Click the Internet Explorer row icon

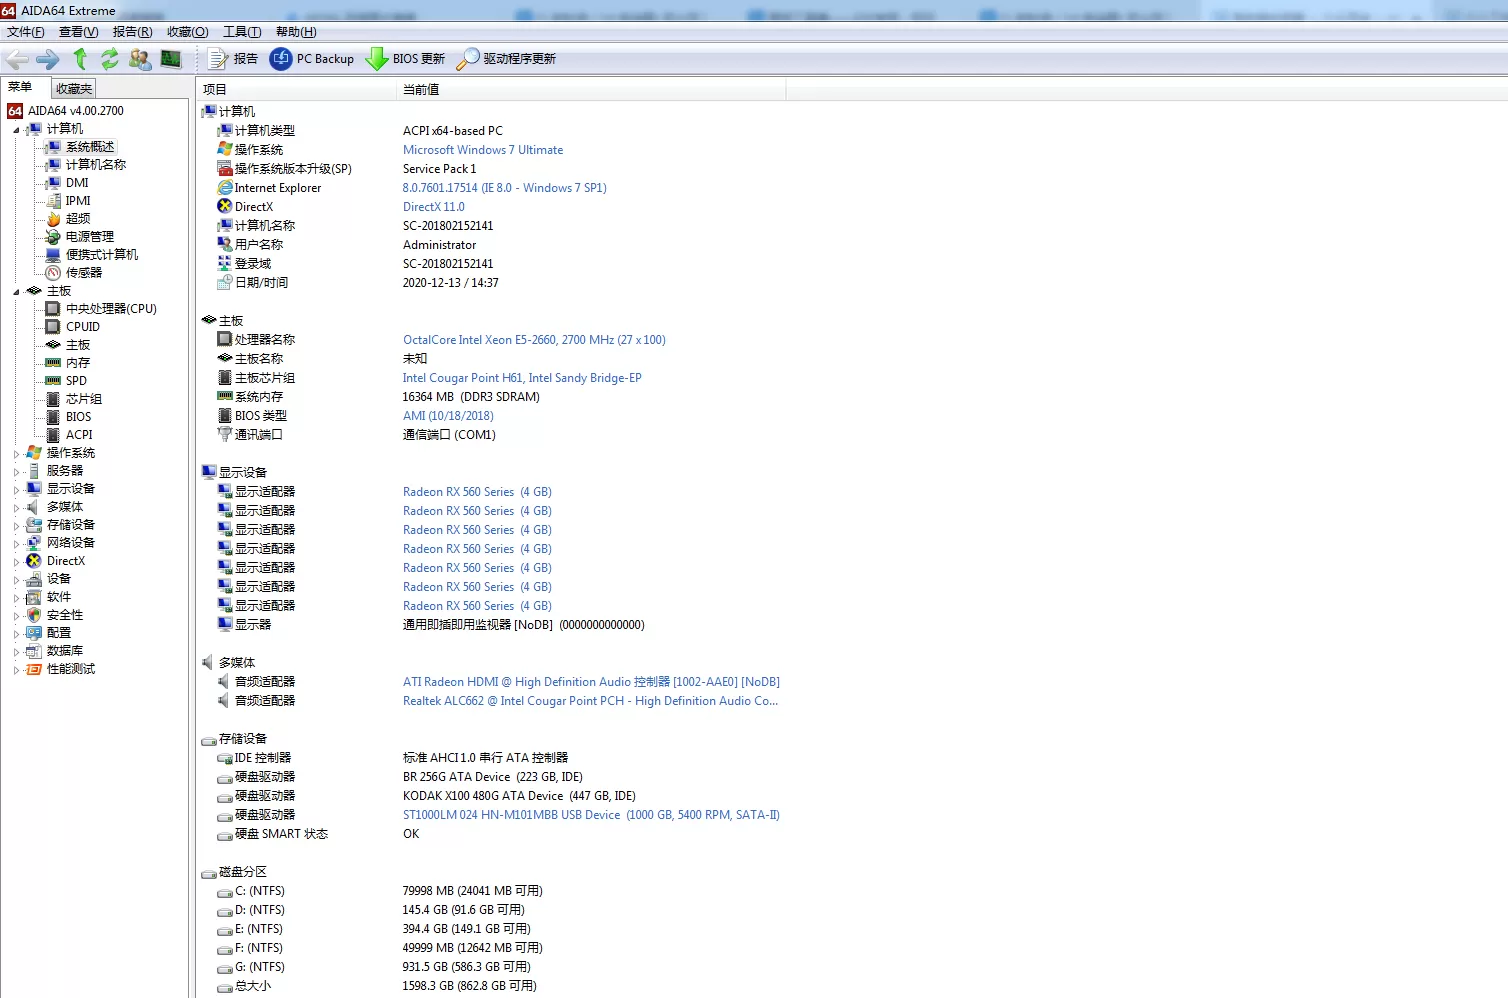tap(225, 188)
